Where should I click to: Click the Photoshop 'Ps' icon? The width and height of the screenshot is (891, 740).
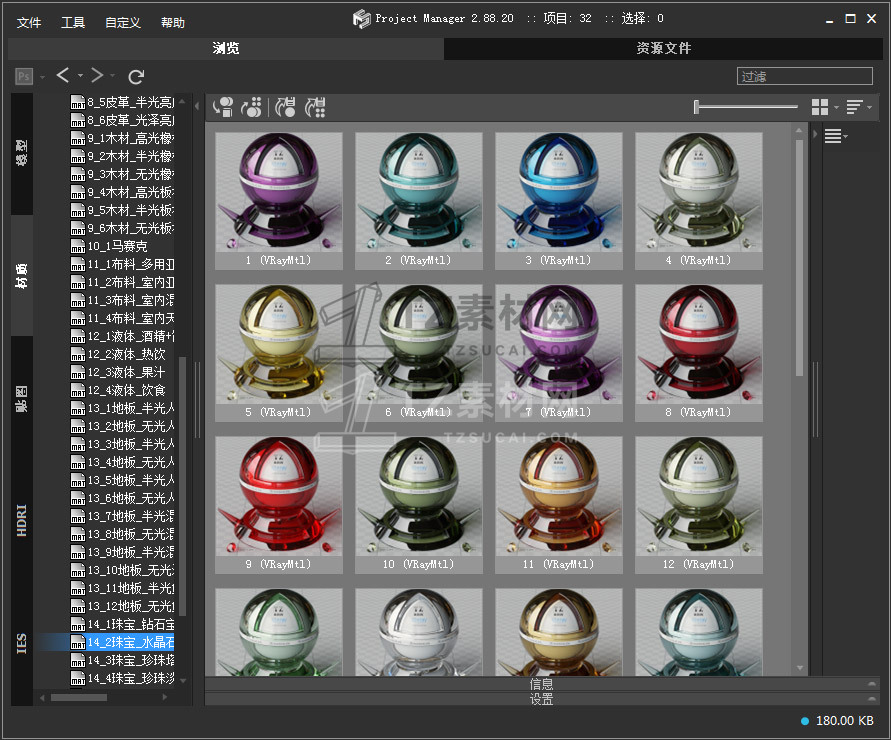point(24,76)
